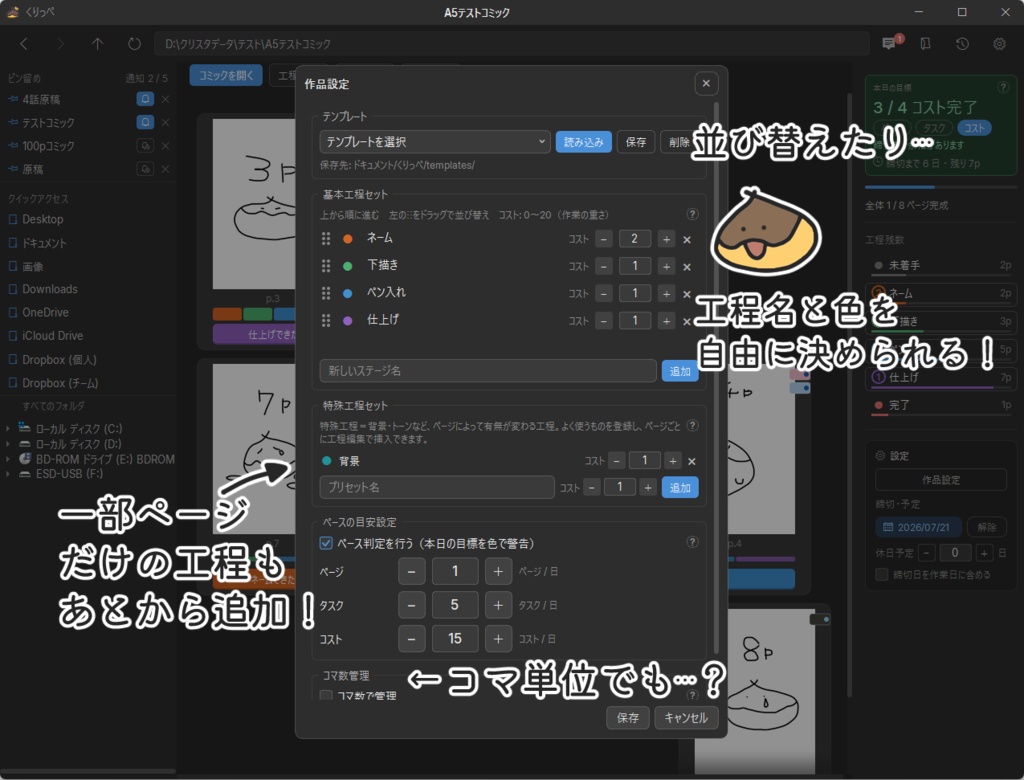Toggle 締切日を作業日に含める checkbox
1024x780 pixels.
[882, 574]
